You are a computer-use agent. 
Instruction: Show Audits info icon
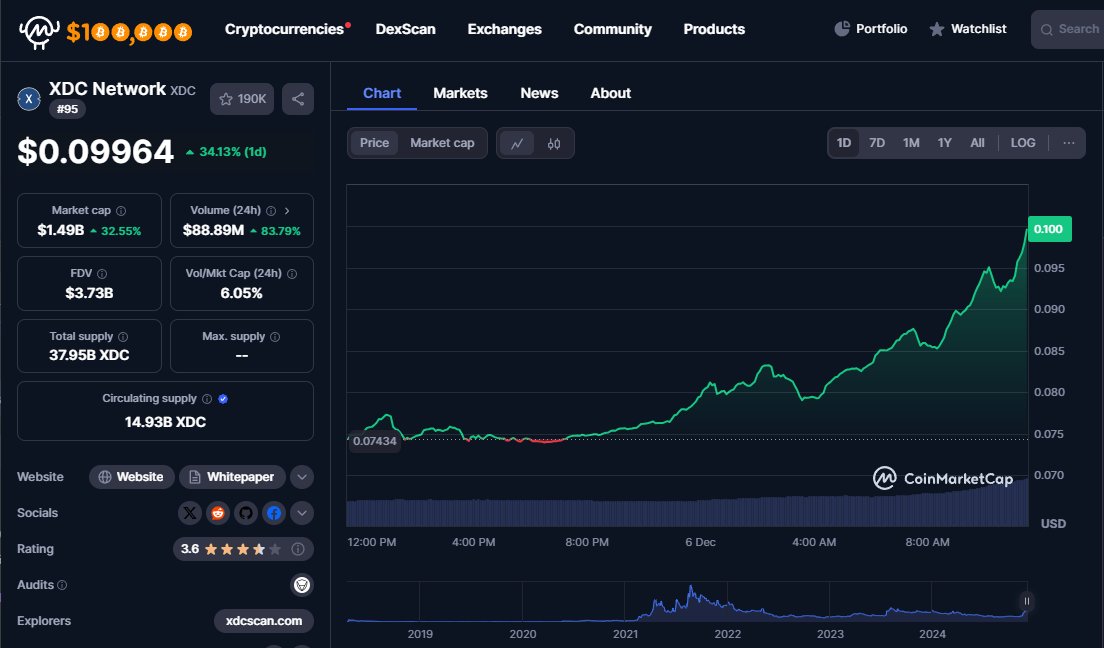[x=62, y=585]
